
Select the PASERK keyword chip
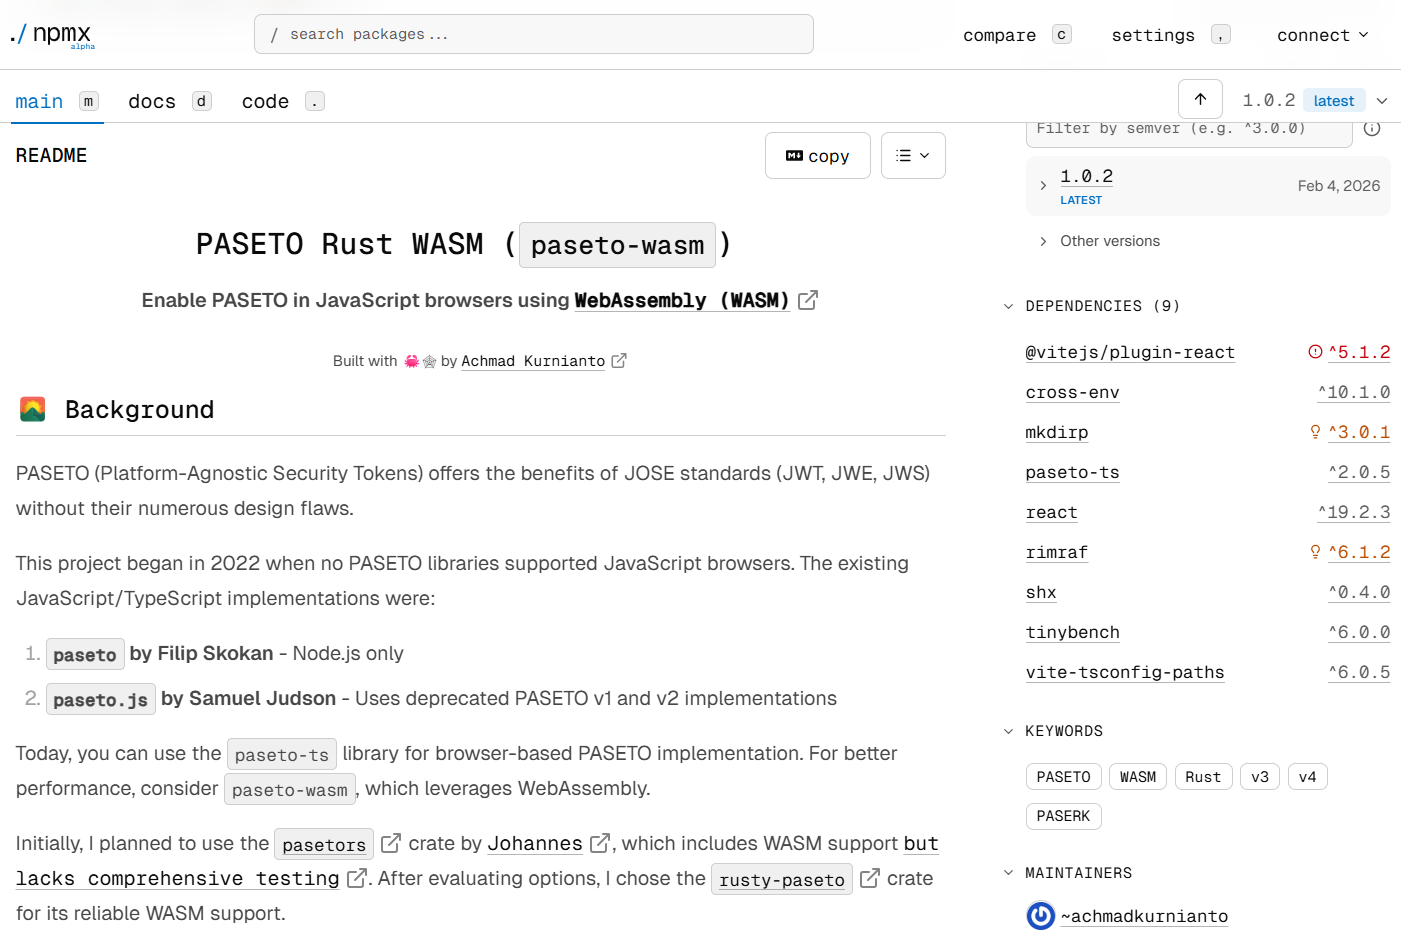pyautogui.click(x=1063, y=816)
